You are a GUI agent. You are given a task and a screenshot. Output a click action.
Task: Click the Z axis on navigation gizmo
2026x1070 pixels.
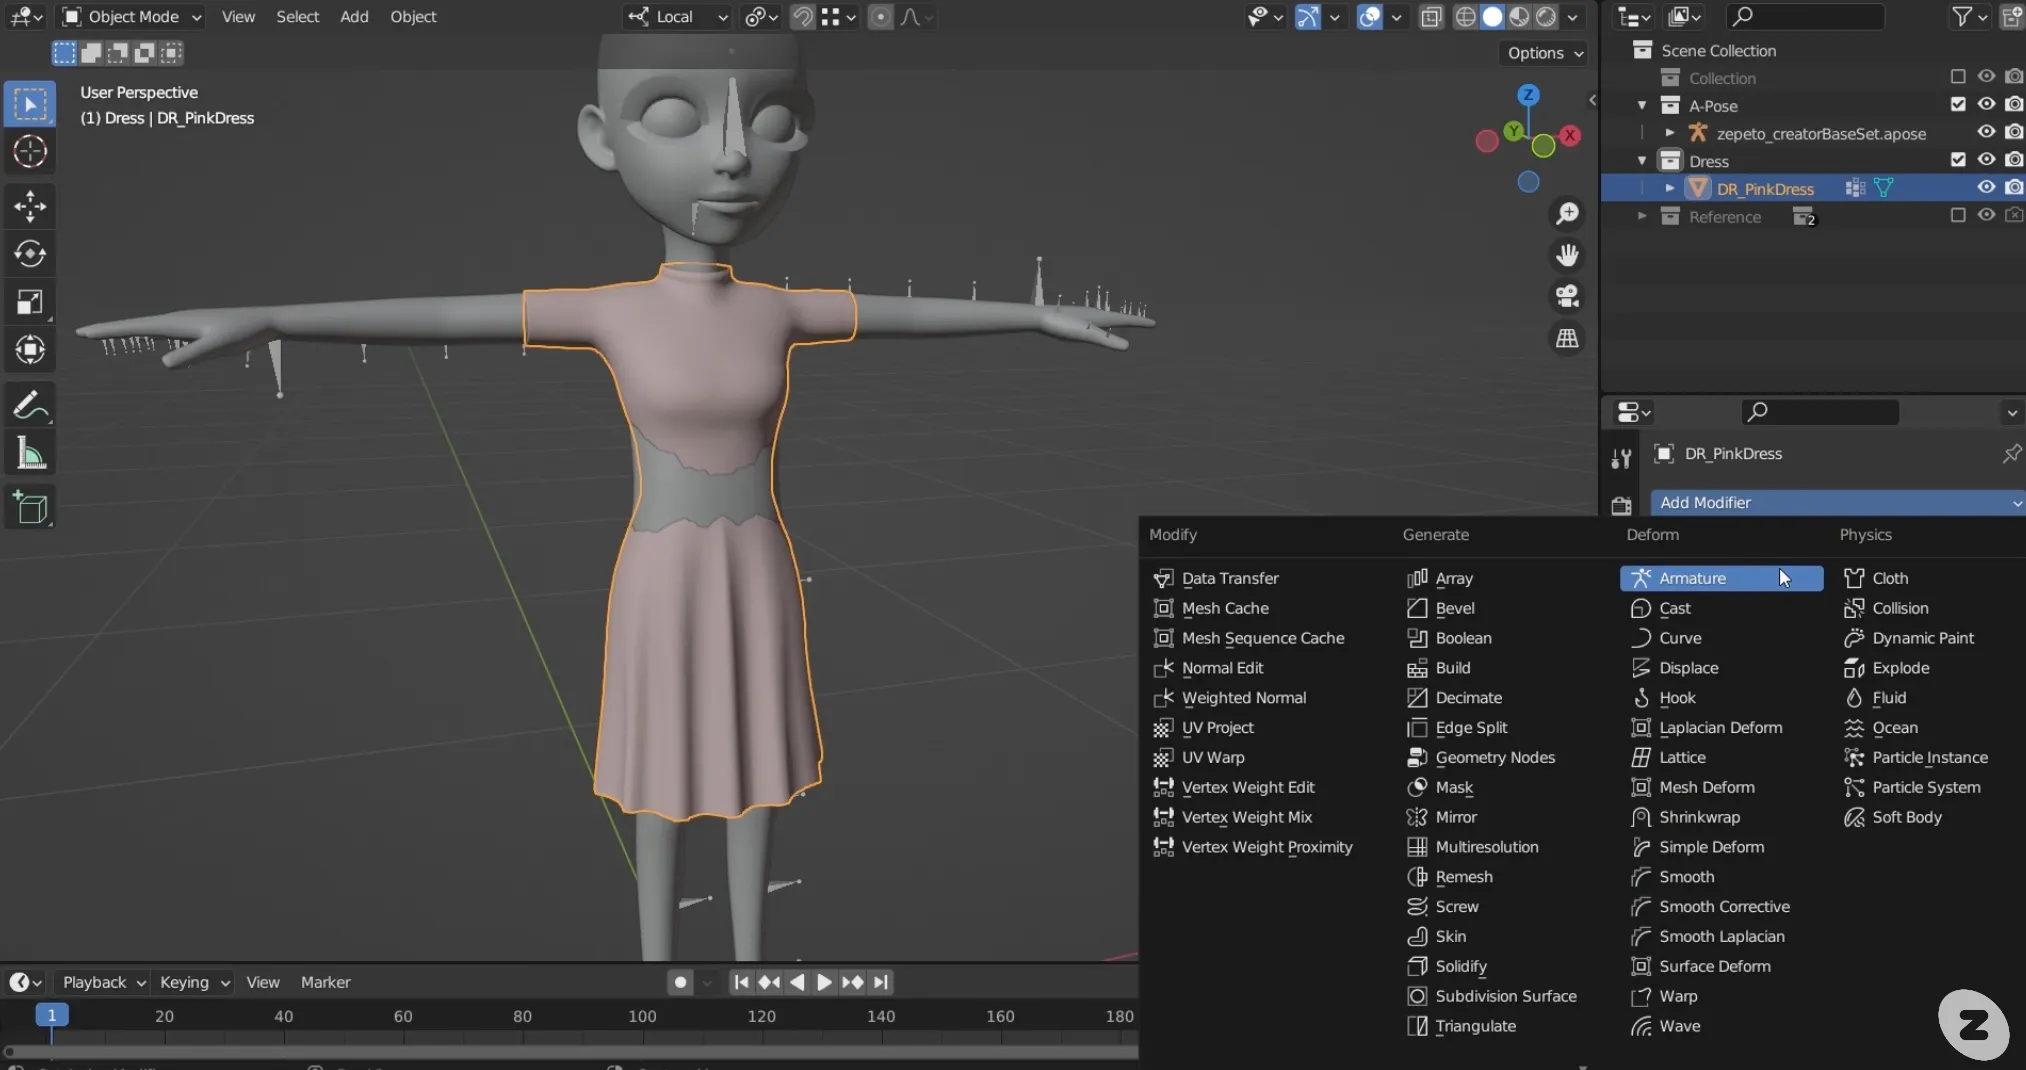pyautogui.click(x=1527, y=95)
